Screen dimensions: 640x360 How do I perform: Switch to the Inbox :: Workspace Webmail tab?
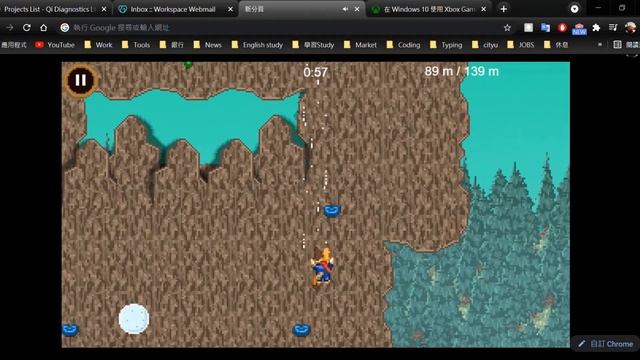(x=172, y=9)
